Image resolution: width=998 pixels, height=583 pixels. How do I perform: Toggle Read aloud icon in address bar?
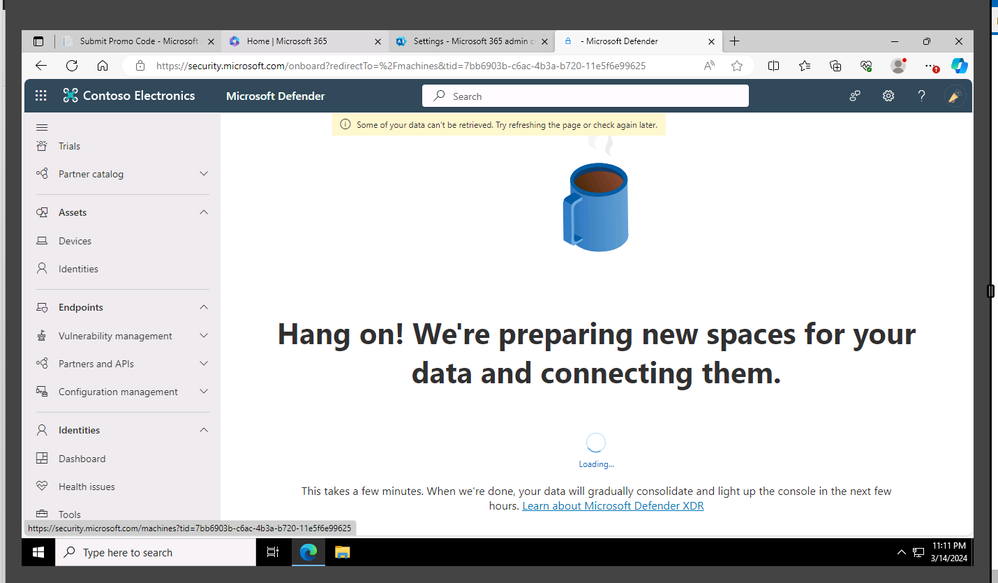[x=709, y=66]
